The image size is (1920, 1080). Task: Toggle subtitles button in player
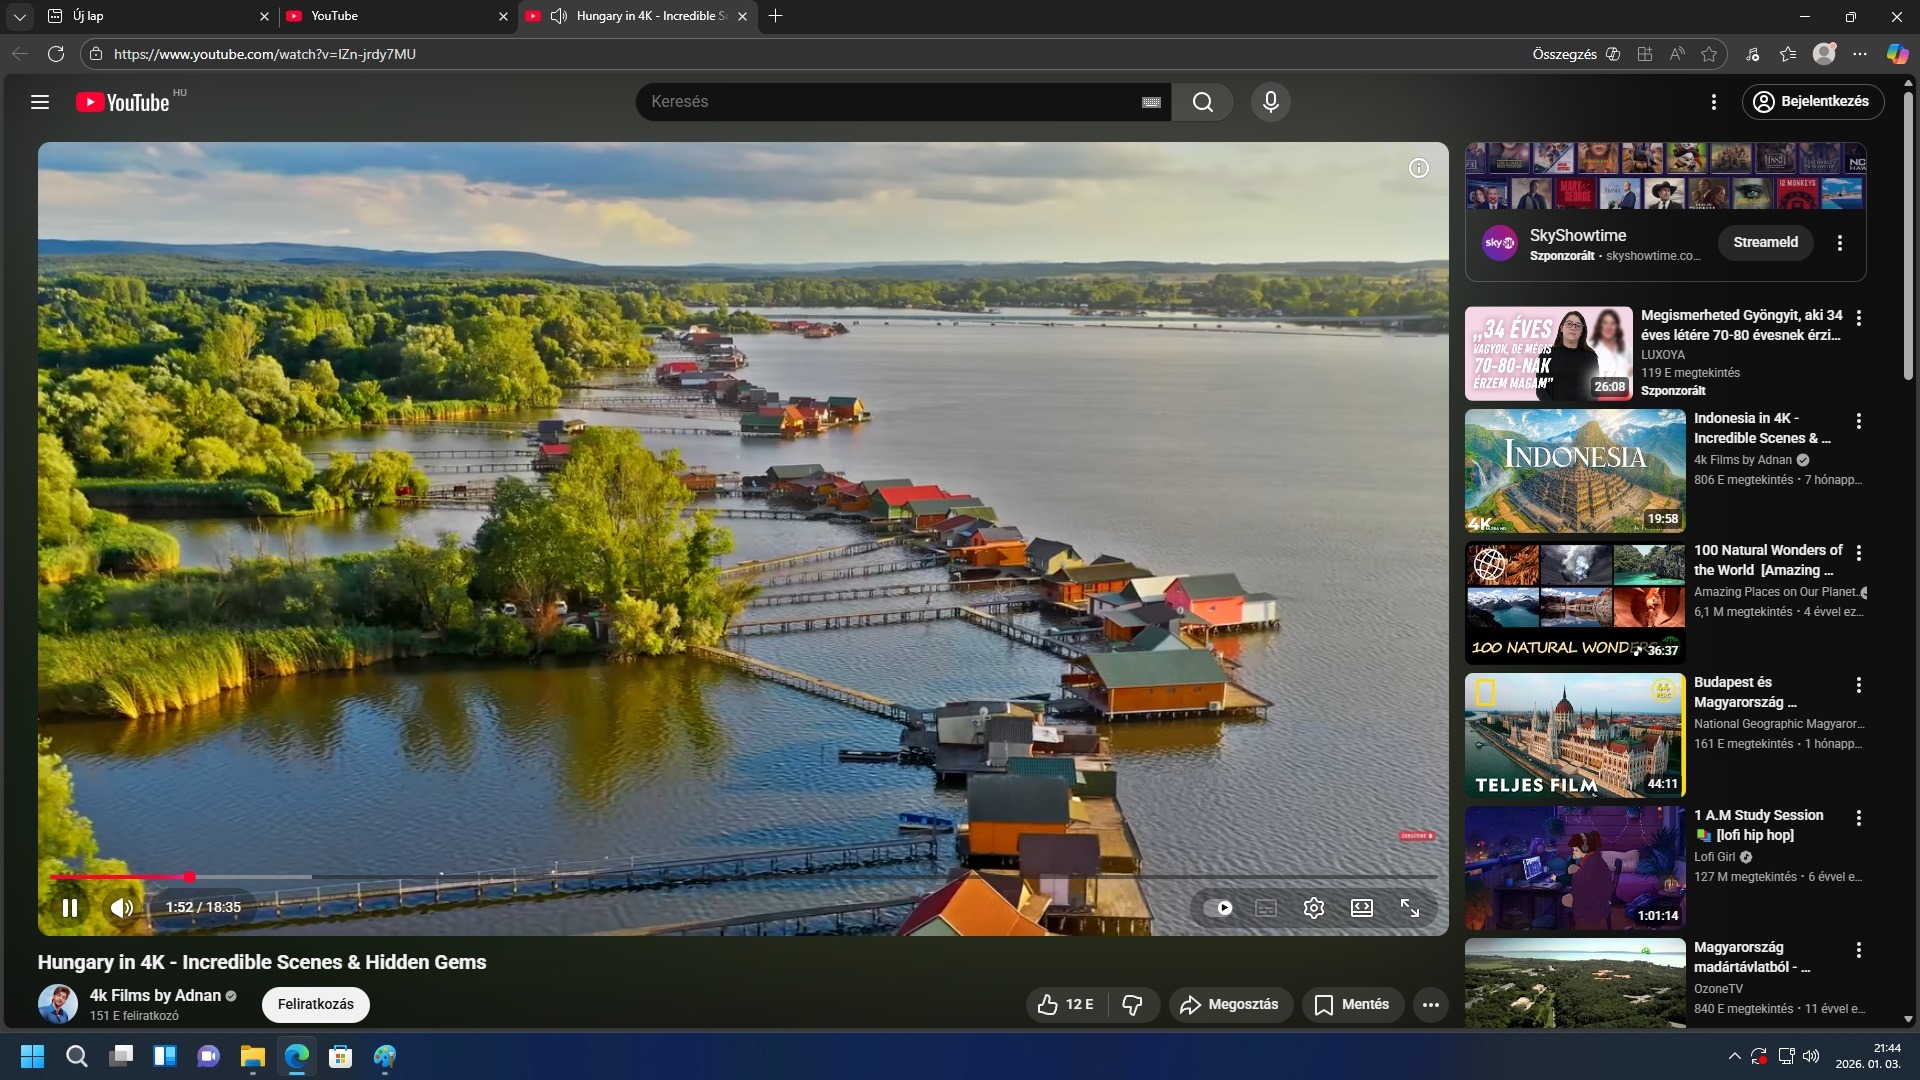[1266, 908]
